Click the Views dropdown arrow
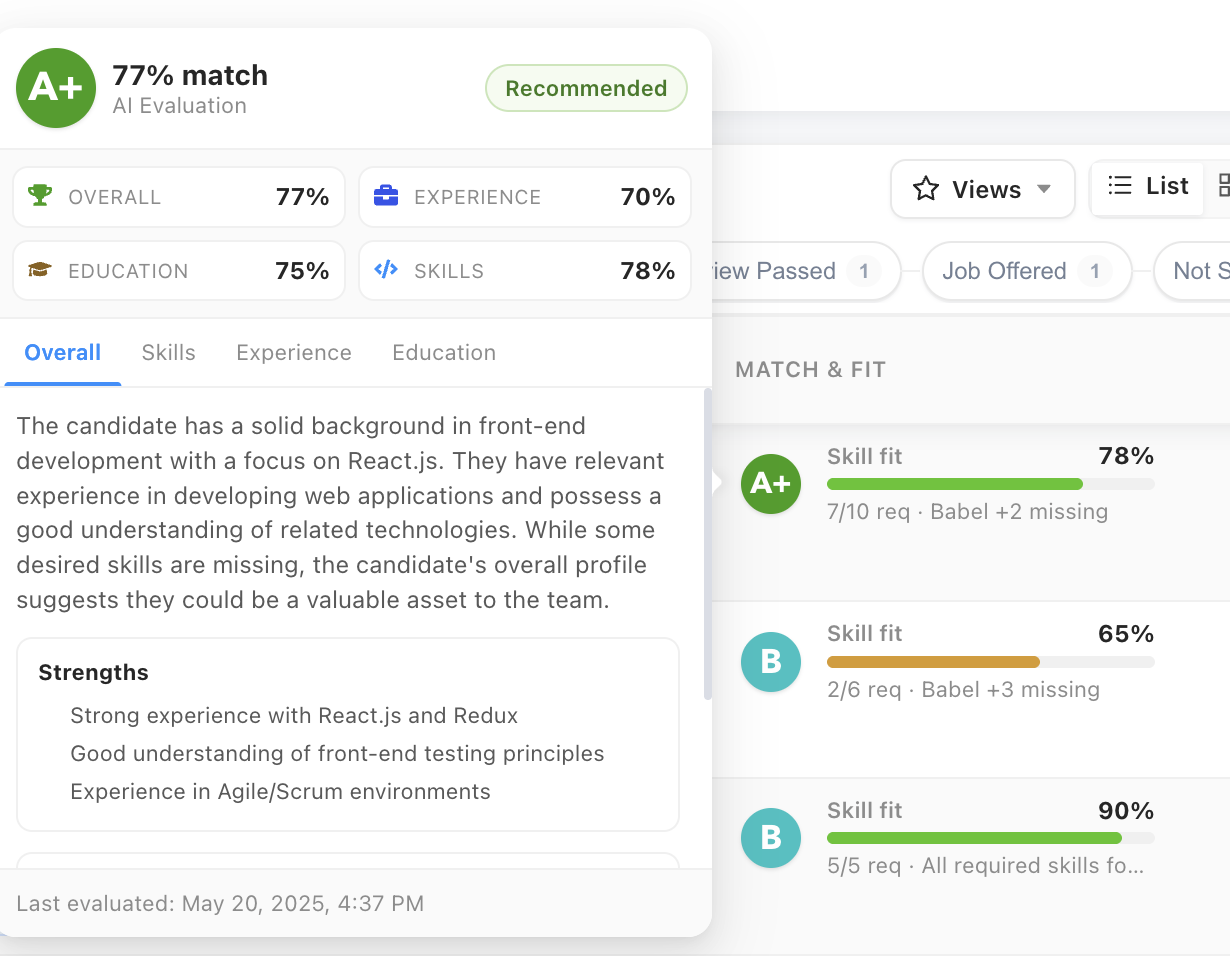 1043,189
